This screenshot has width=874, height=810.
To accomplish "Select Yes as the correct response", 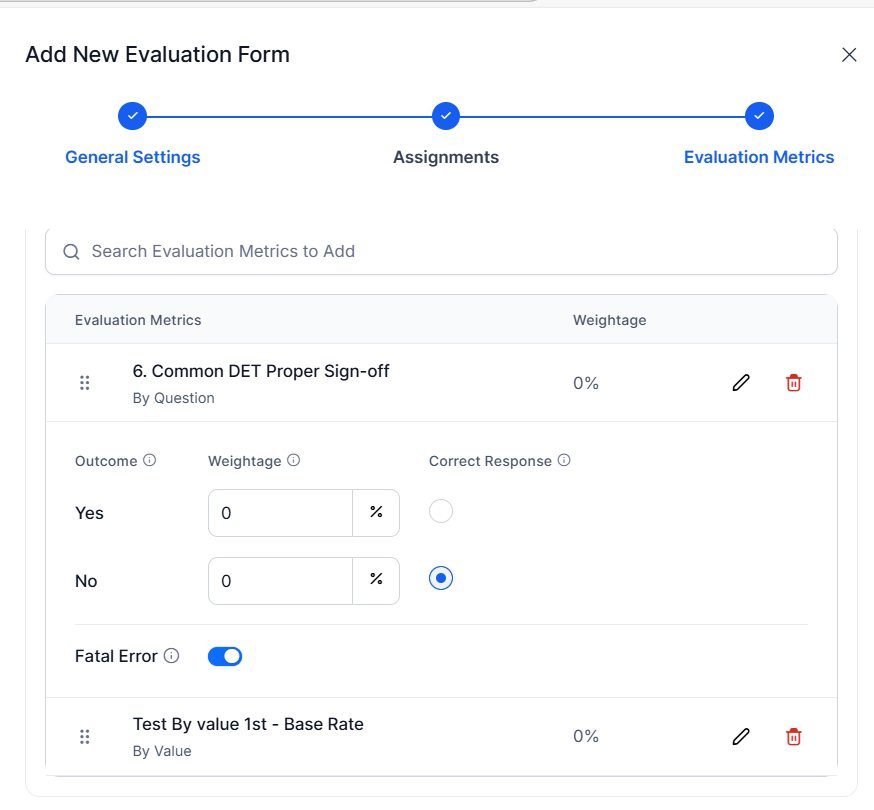I will tap(441, 512).
